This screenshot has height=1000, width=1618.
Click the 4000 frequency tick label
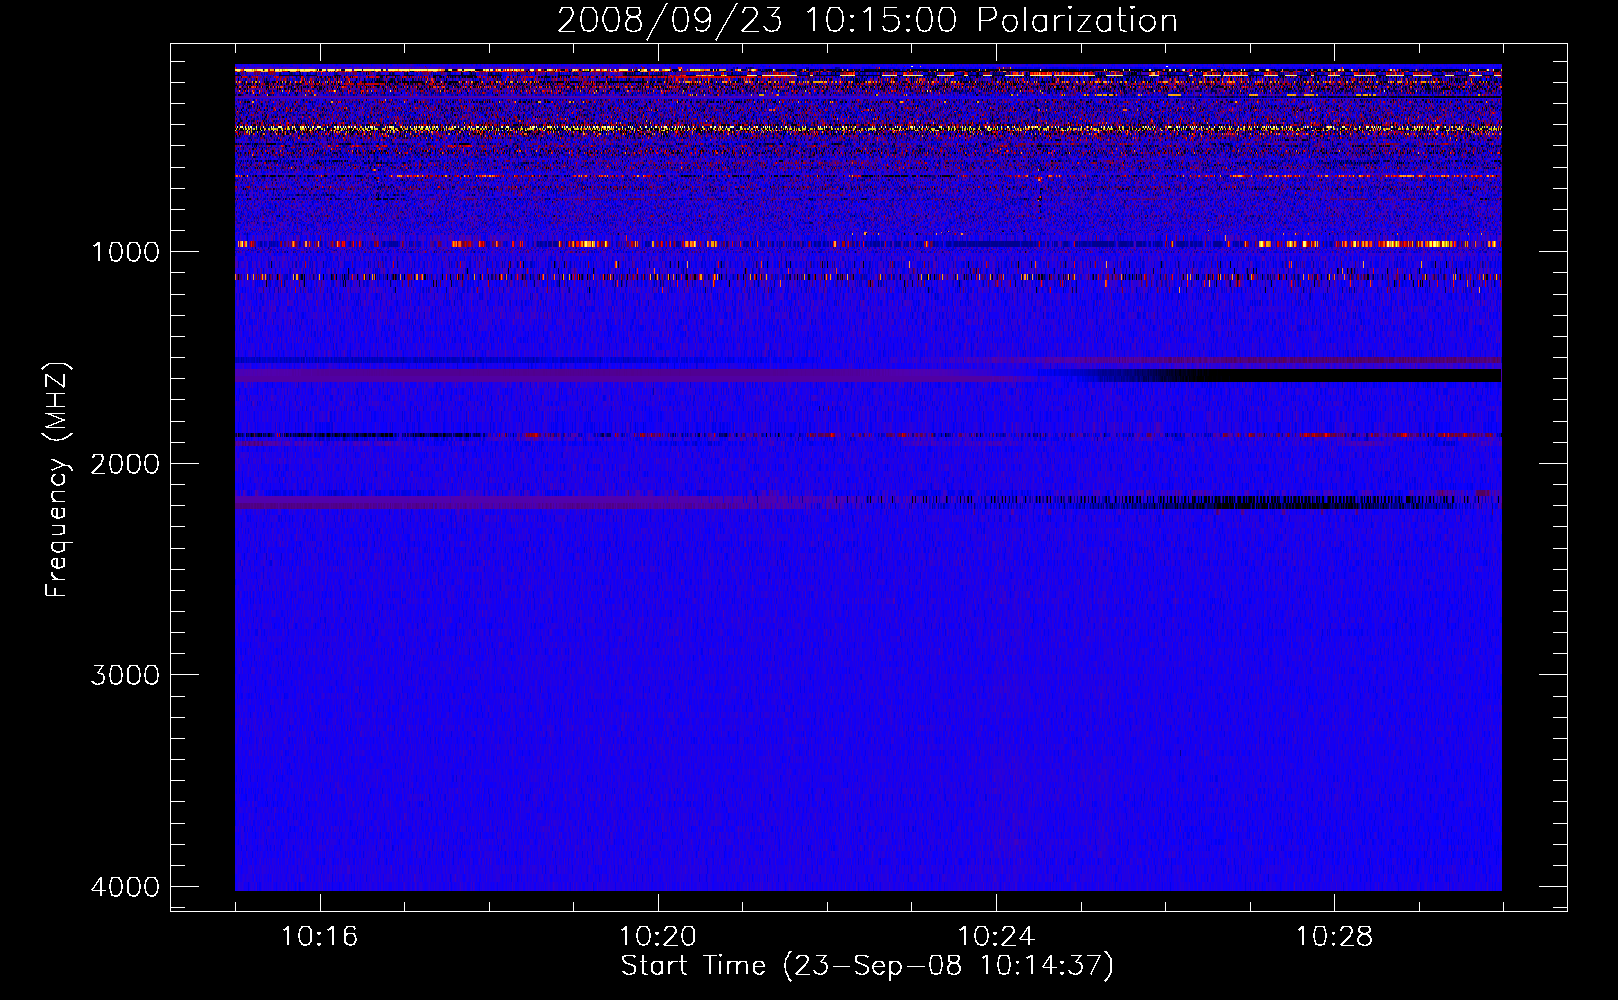[x=125, y=887]
